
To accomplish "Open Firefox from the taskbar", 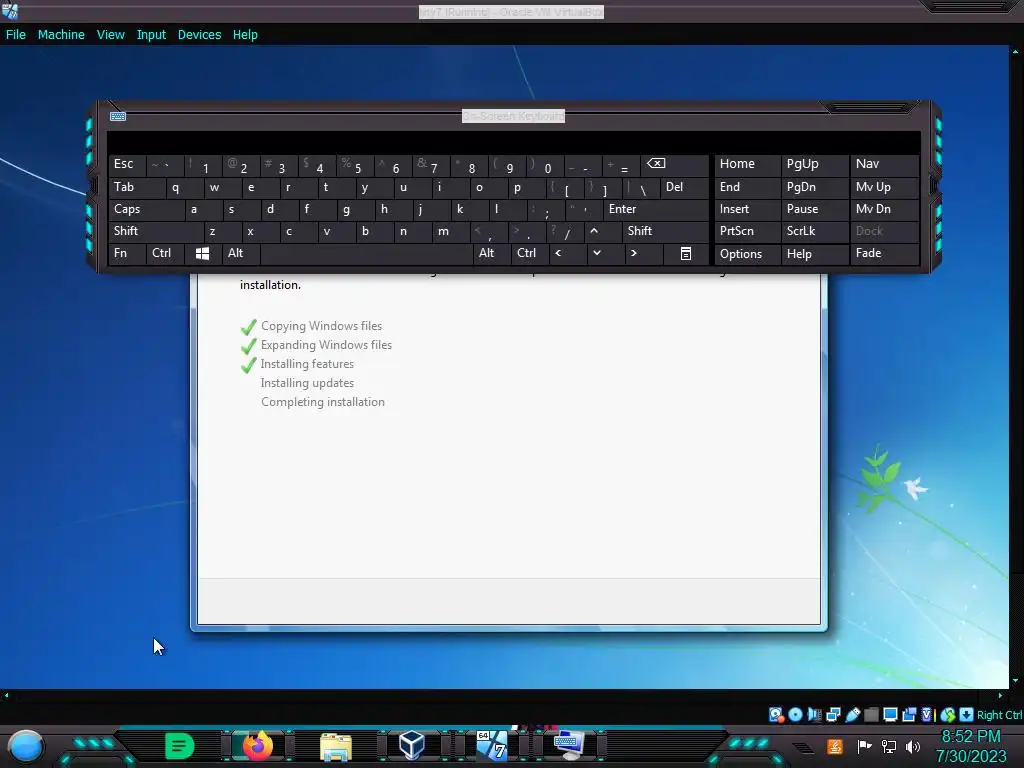I will (x=257, y=746).
